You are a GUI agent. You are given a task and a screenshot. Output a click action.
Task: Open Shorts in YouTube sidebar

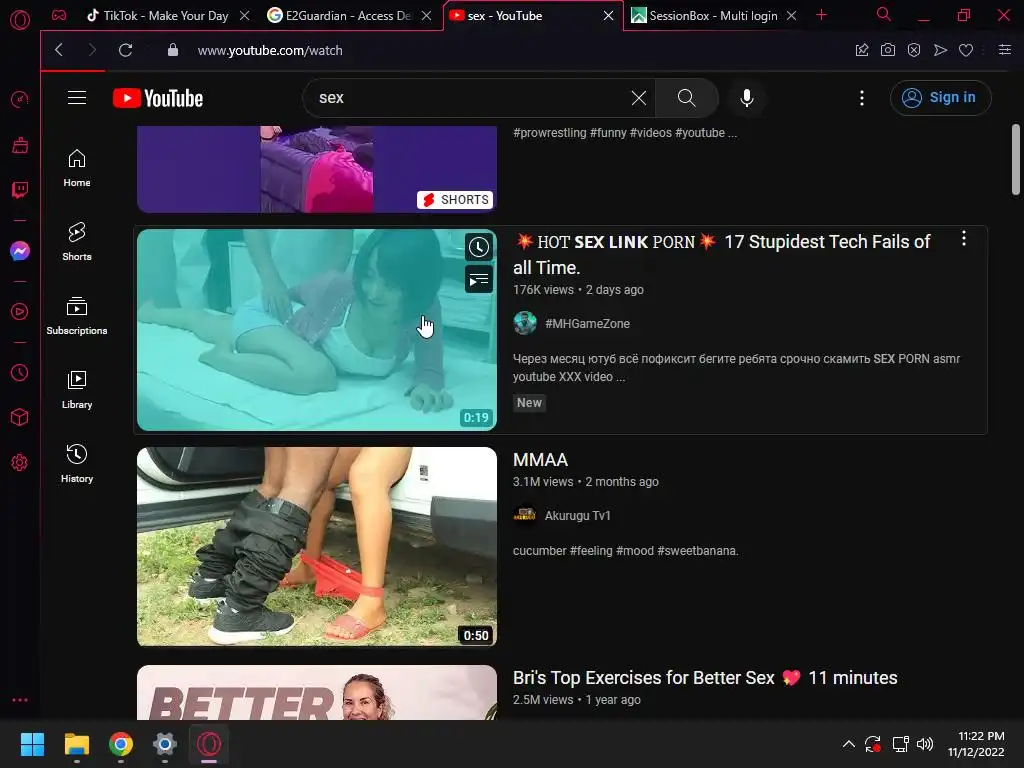coord(77,242)
